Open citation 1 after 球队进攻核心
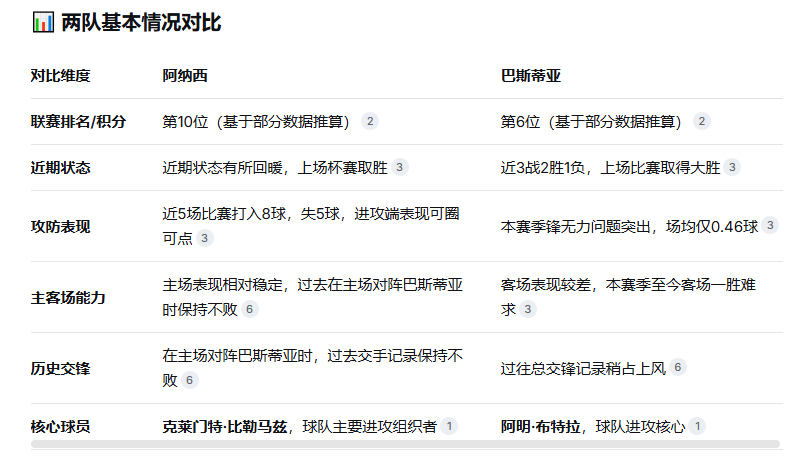Viewport: 800px width, 464px height. click(x=697, y=426)
